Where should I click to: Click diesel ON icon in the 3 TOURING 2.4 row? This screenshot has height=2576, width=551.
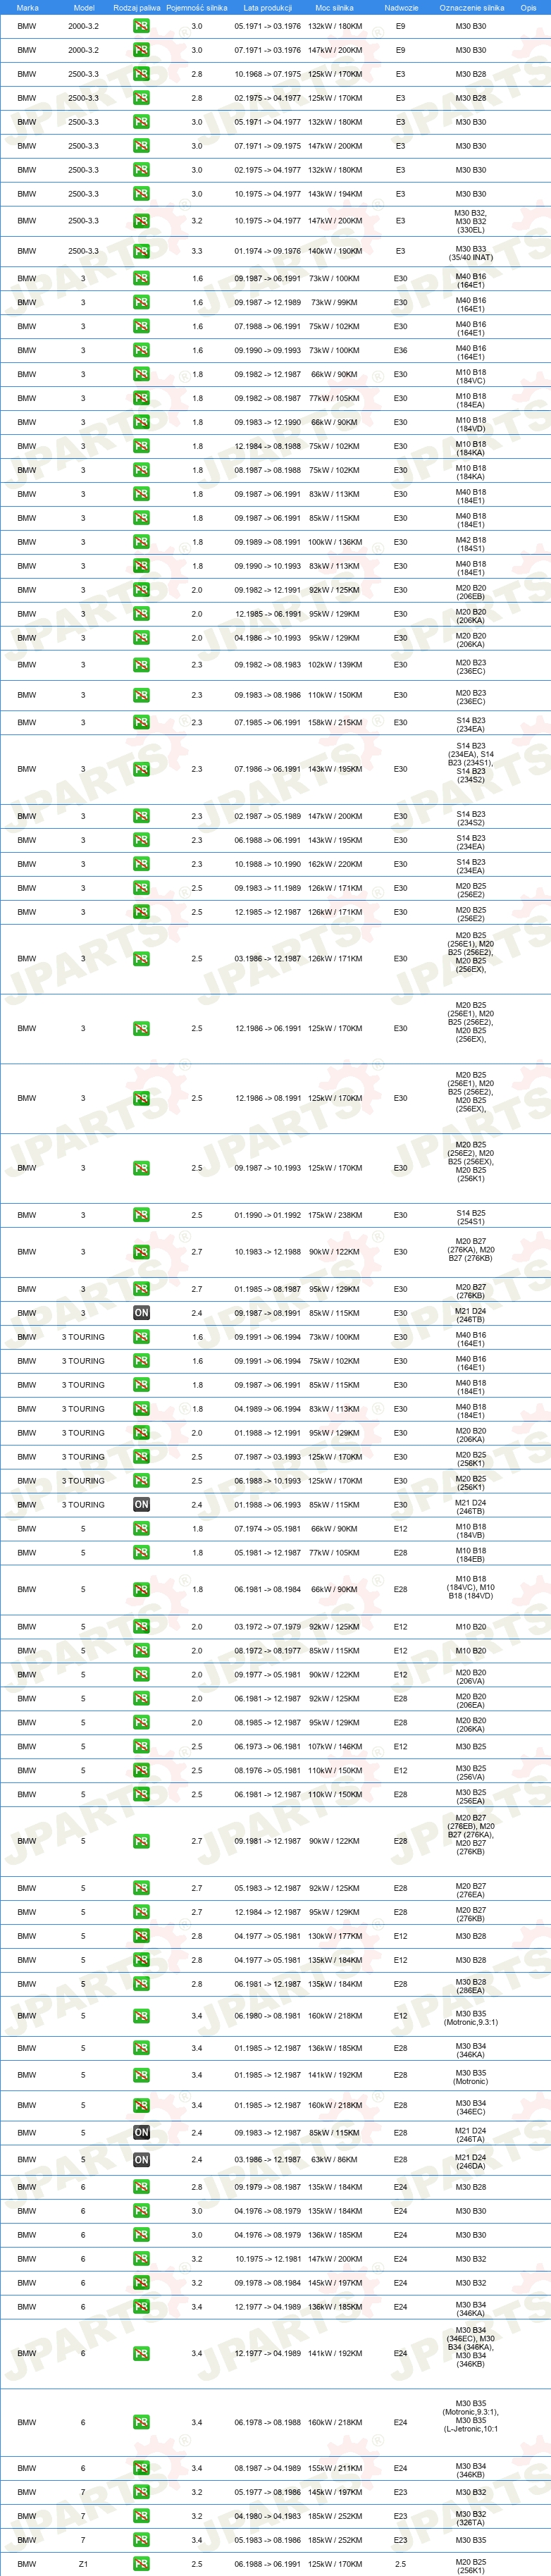(141, 1505)
